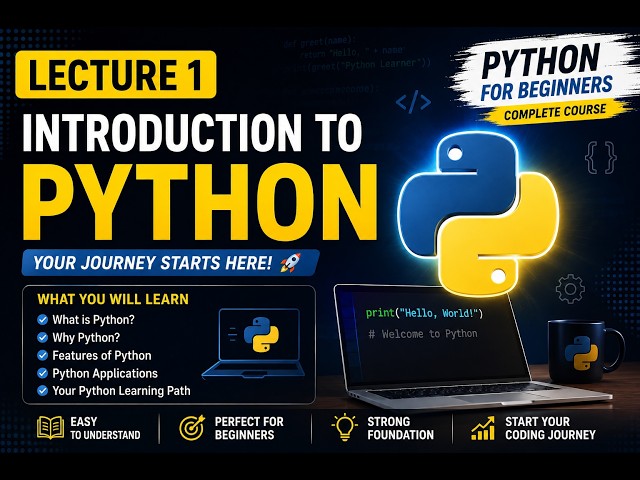Click the yellow LECTURE 1 badge
Viewport: 640px width, 480px height.
(116, 75)
